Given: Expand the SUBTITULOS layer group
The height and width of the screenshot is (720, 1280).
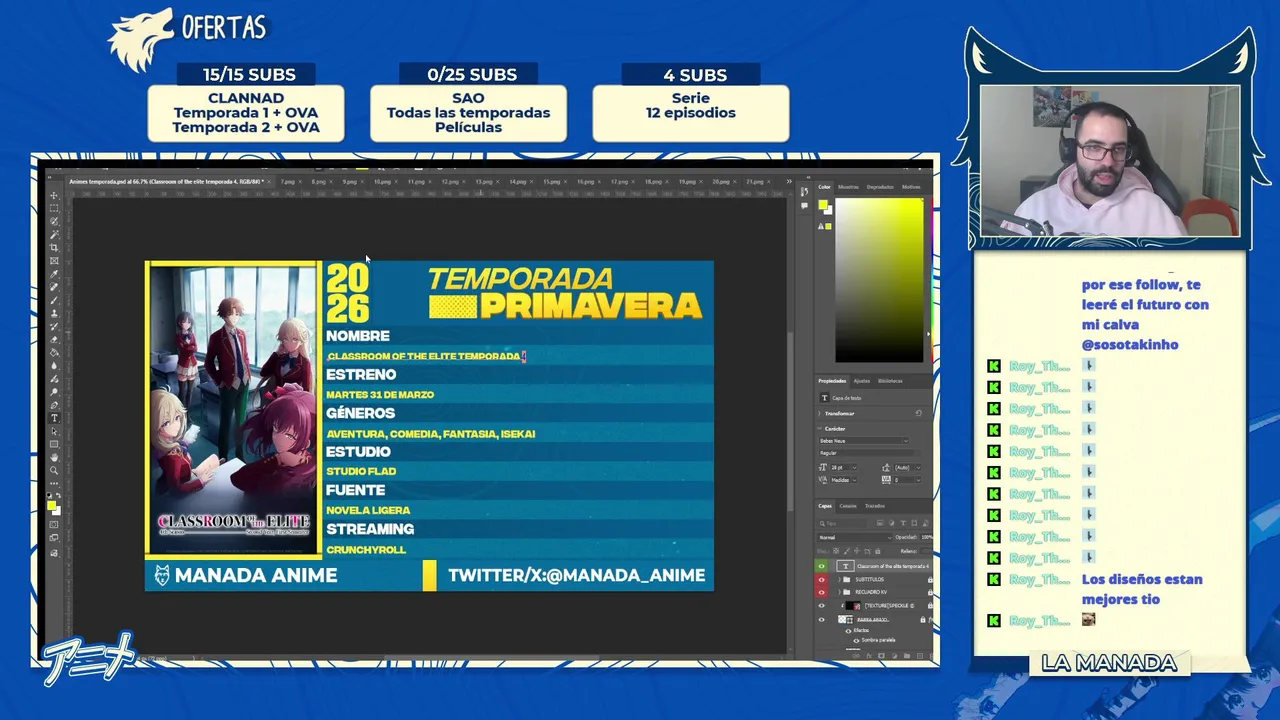Looking at the screenshot, I should tap(839, 579).
